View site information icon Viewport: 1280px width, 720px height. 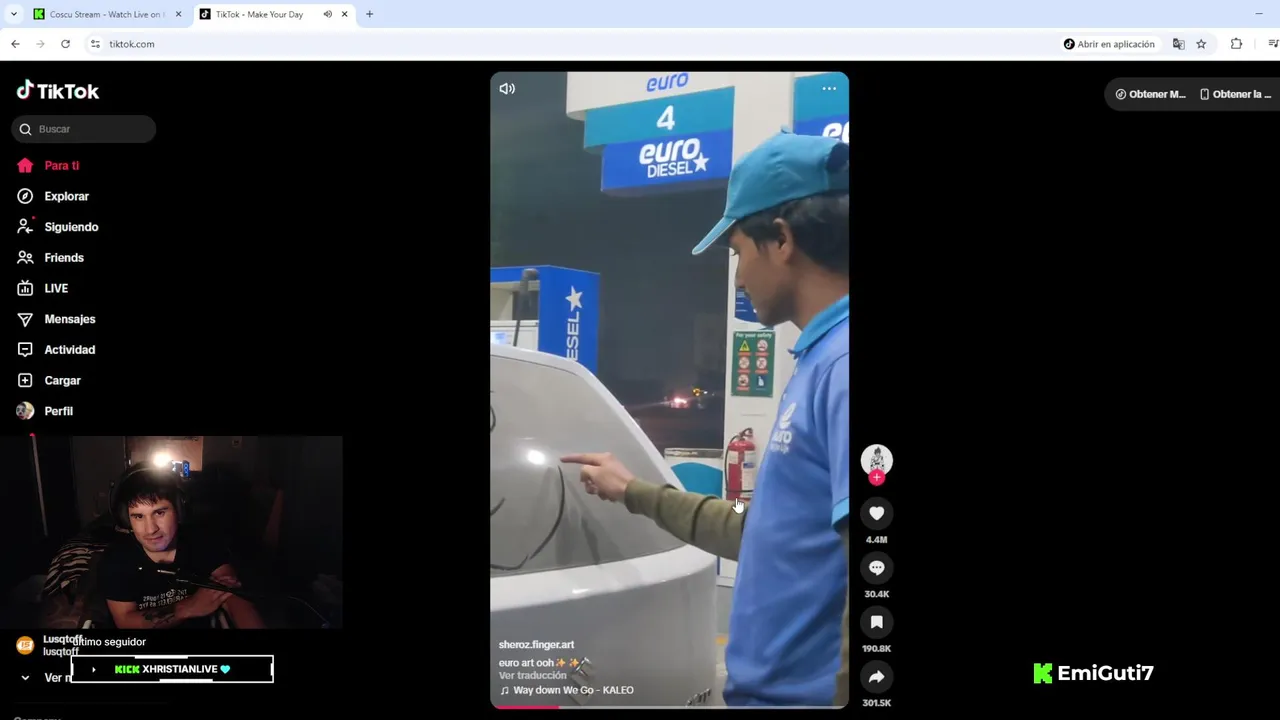tap(95, 44)
